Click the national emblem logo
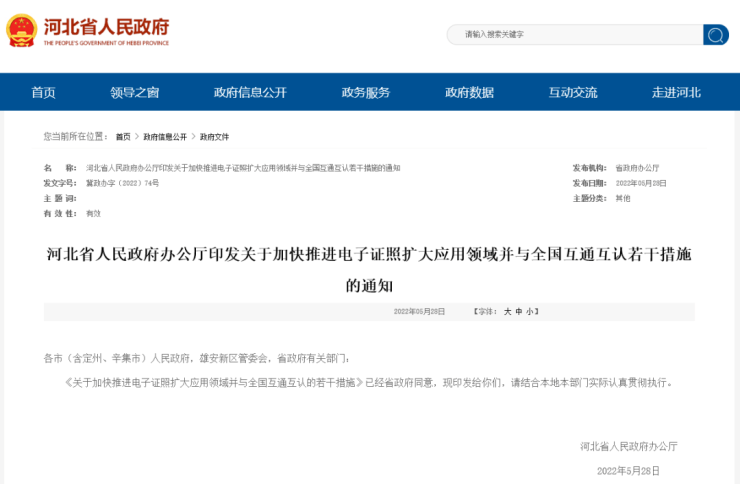740x484 pixels. pos(21,31)
